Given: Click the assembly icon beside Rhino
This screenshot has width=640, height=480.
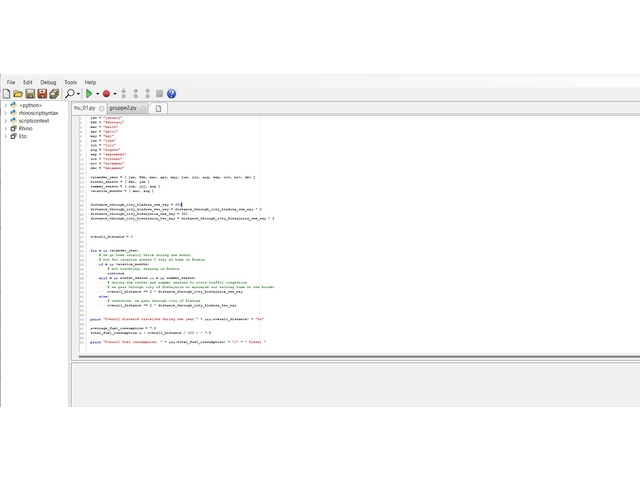Looking at the screenshot, I should click(x=13, y=129).
